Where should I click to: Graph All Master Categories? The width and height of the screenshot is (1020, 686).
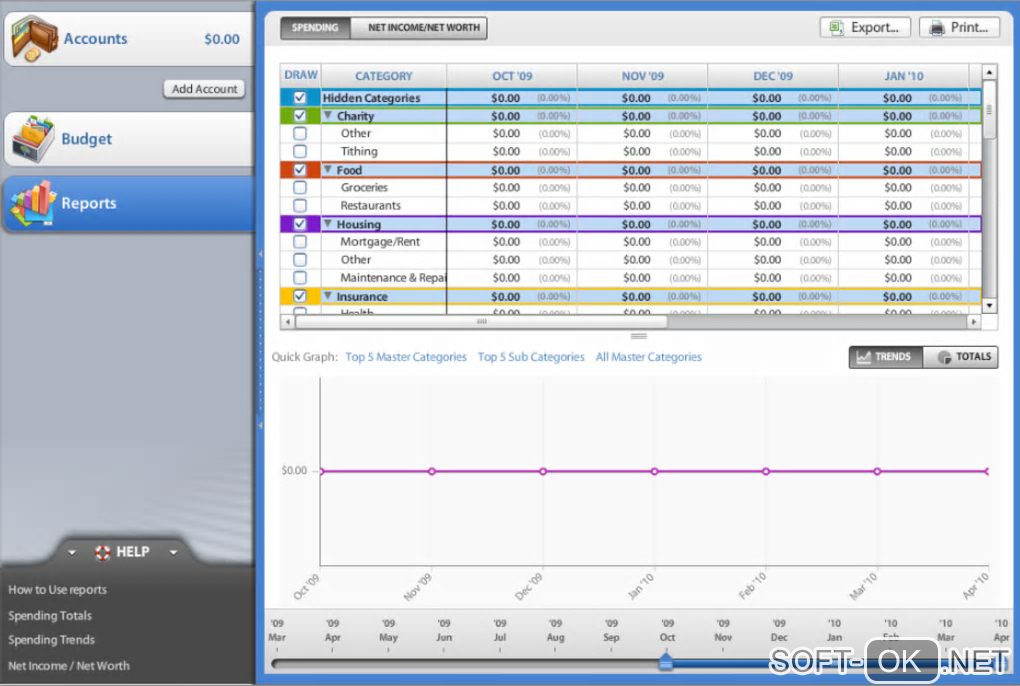click(649, 357)
